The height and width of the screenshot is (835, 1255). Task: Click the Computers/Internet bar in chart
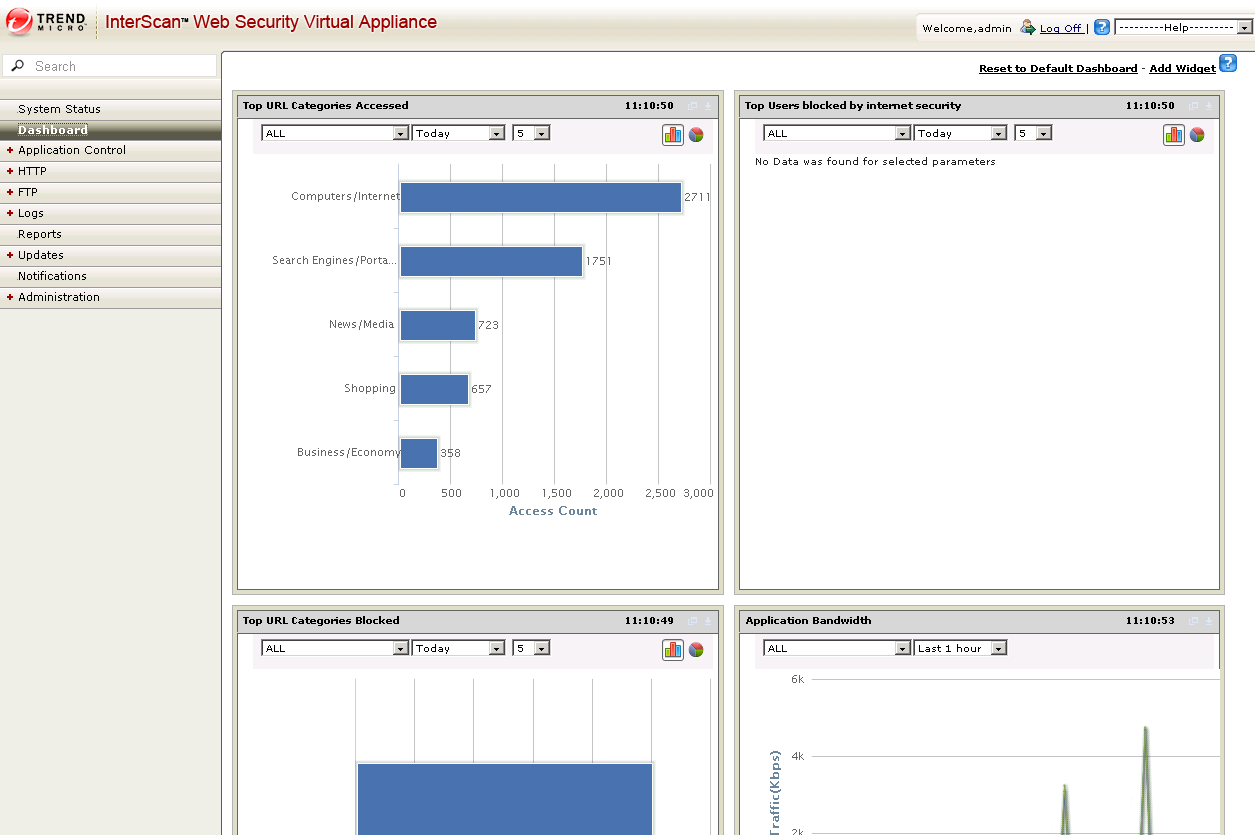point(541,197)
